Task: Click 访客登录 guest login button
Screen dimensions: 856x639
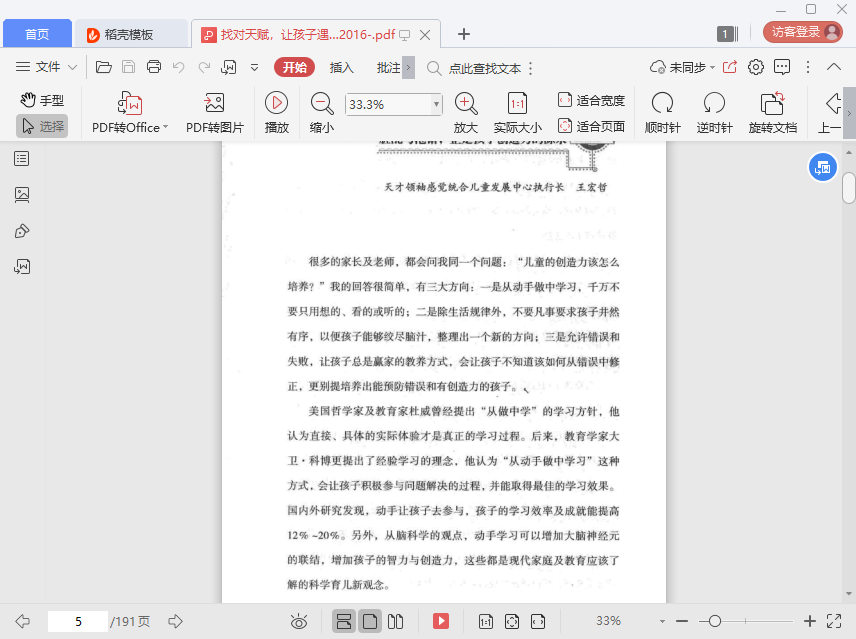Action: pos(802,32)
